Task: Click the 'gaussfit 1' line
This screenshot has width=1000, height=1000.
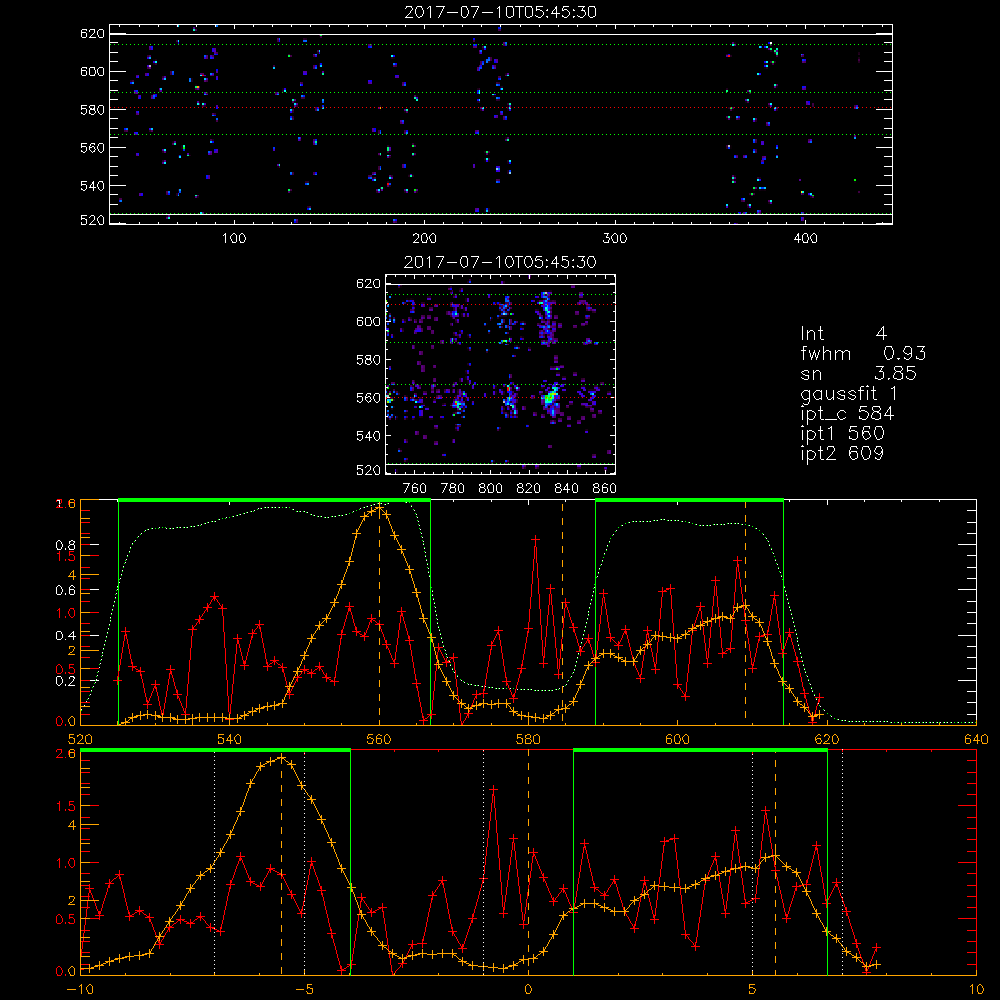Action: [x=849, y=394]
